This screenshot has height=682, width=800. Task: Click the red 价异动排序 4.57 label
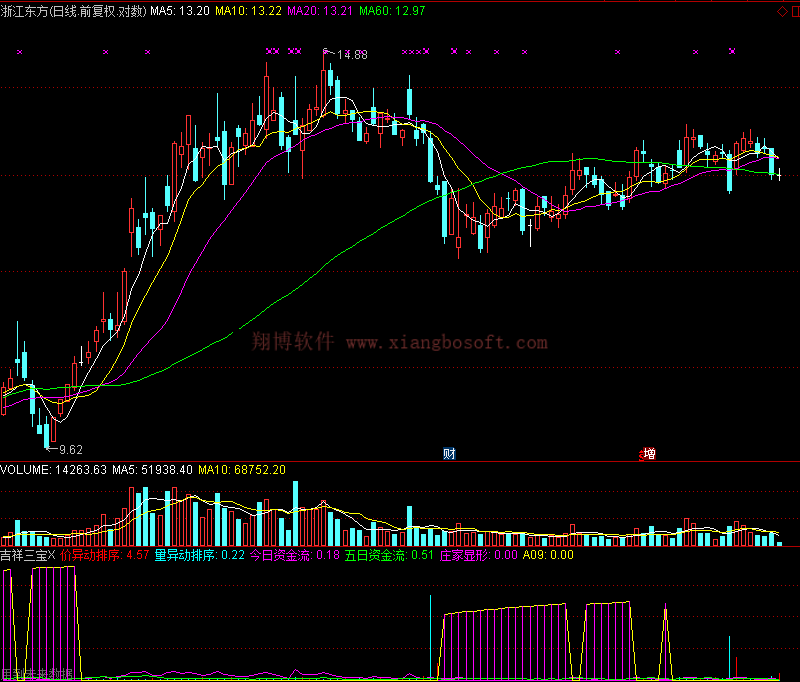[105, 555]
